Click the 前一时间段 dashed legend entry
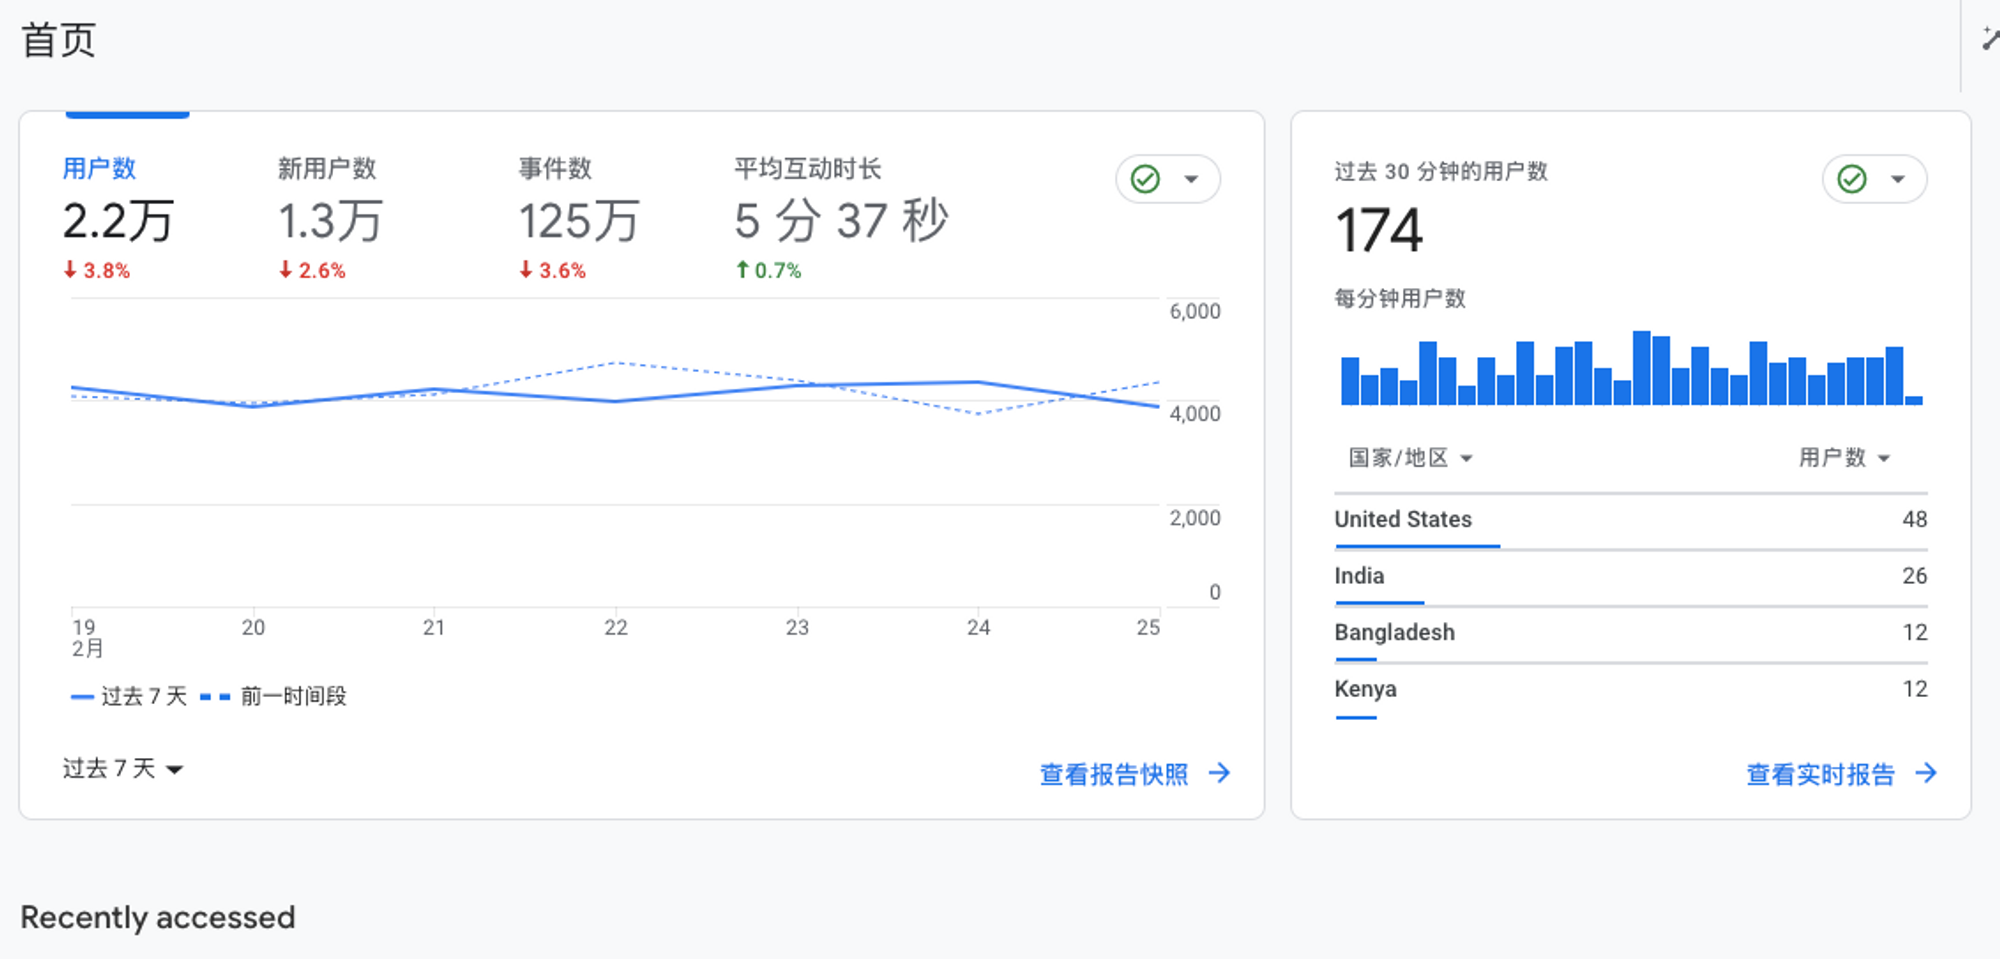This screenshot has width=2000, height=959. point(273,696)
